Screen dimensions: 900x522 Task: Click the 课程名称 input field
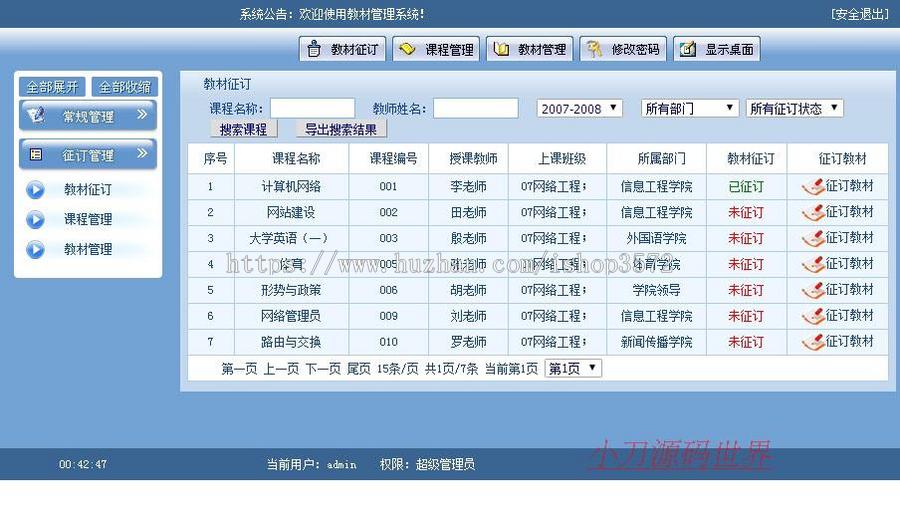[x=312, y=108]
